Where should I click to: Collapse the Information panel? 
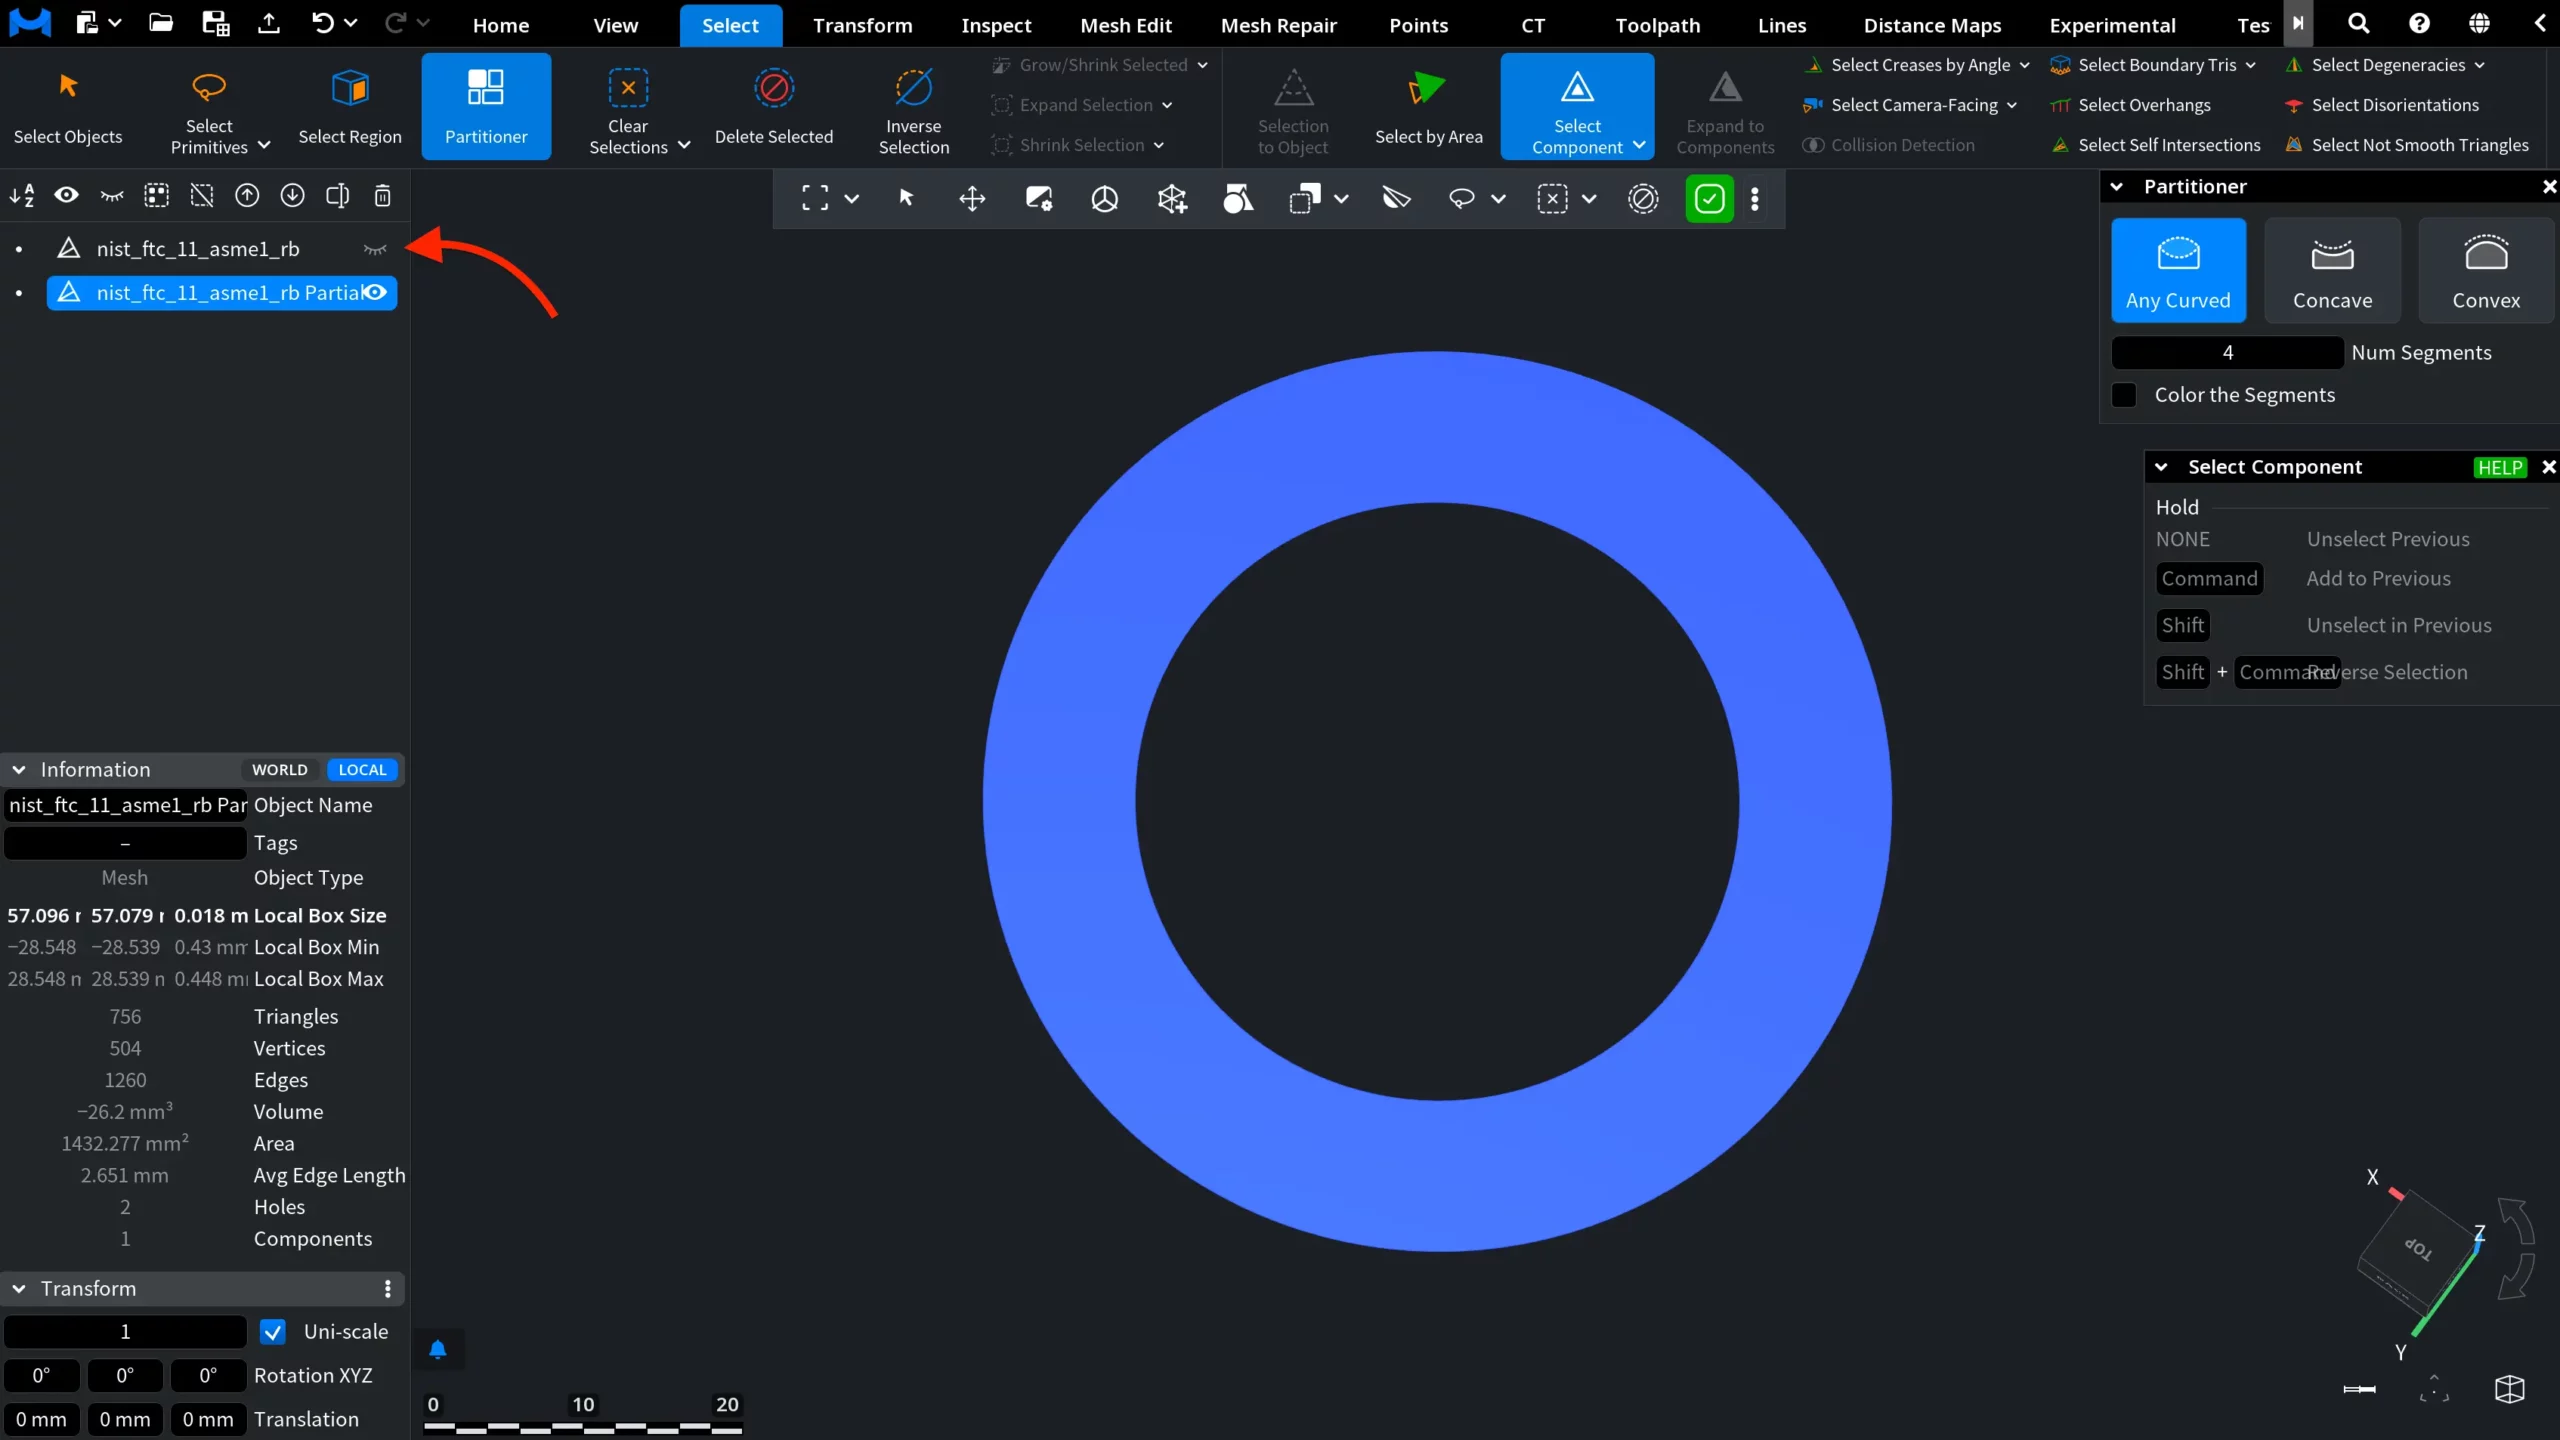click(x=19, y=770)
